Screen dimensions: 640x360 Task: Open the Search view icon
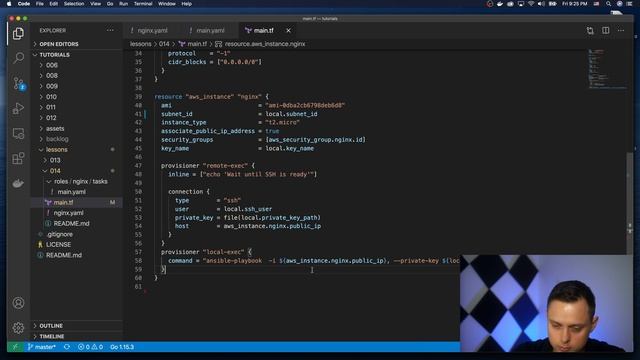18,58
